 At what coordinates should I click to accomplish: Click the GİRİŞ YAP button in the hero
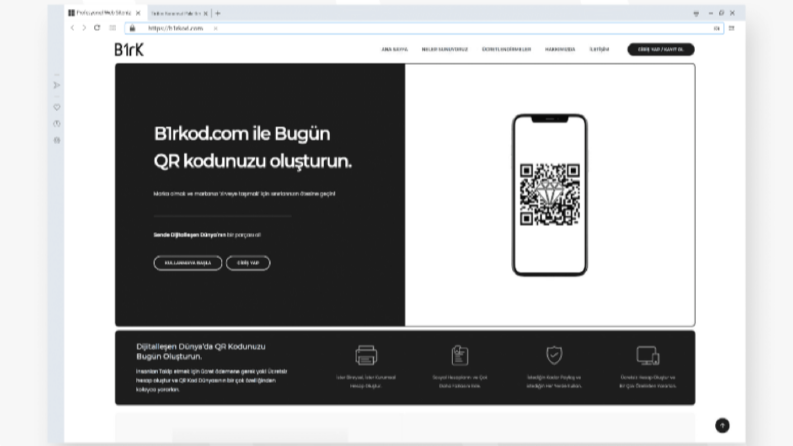click(248, 263)
